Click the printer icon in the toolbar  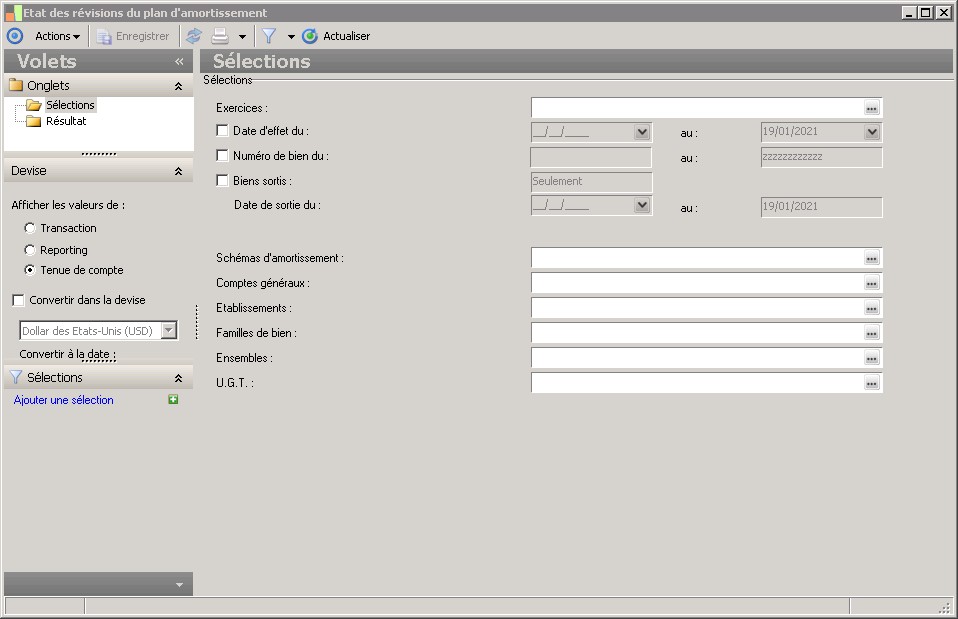(x=220, y=36)
